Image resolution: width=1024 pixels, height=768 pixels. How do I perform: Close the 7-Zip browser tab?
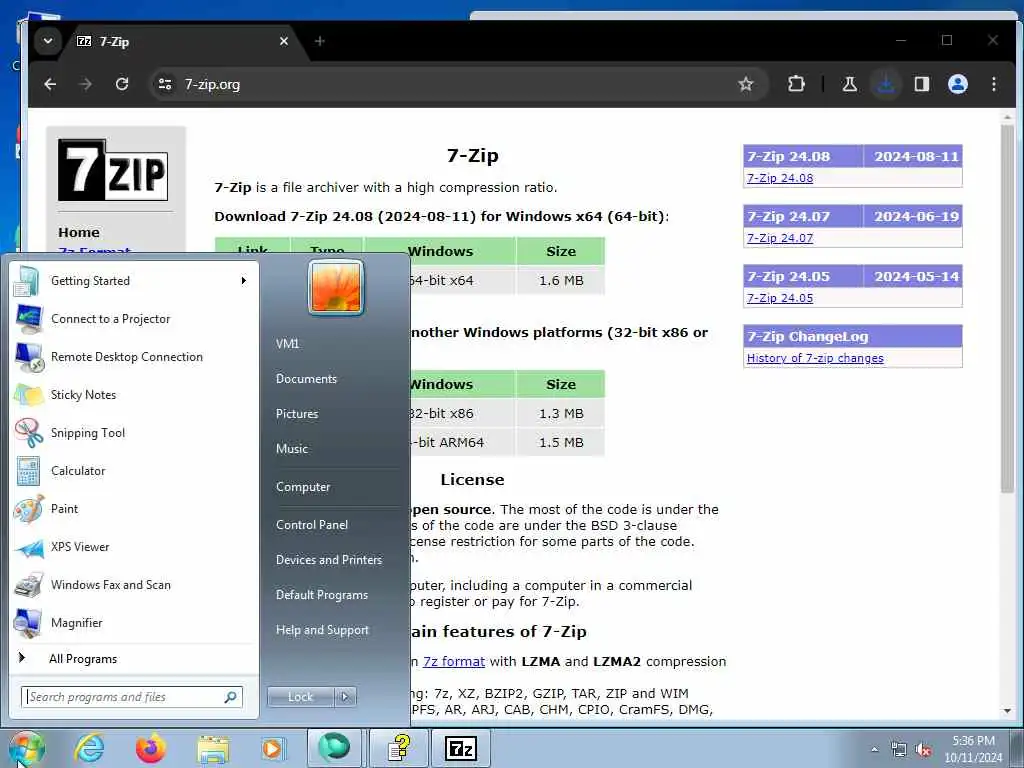[283, 41]
